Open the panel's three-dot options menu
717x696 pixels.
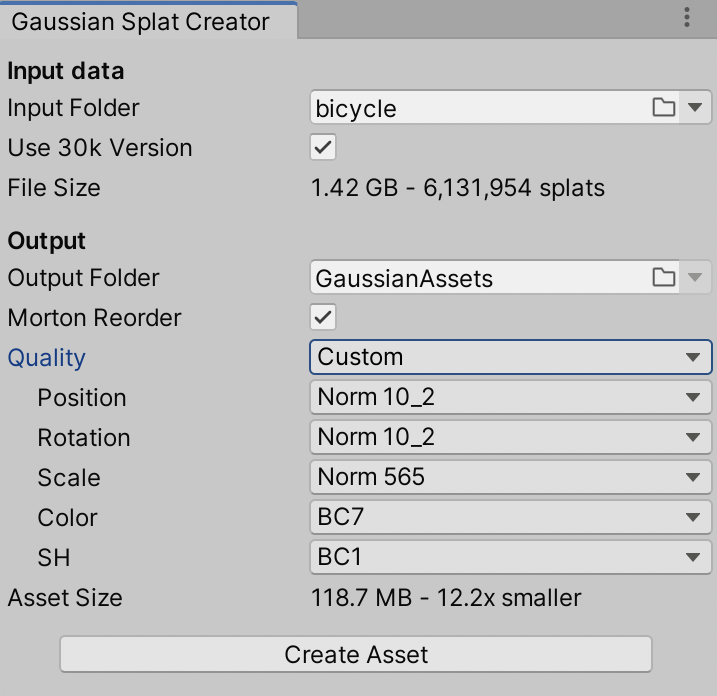[x=687, y=17]
